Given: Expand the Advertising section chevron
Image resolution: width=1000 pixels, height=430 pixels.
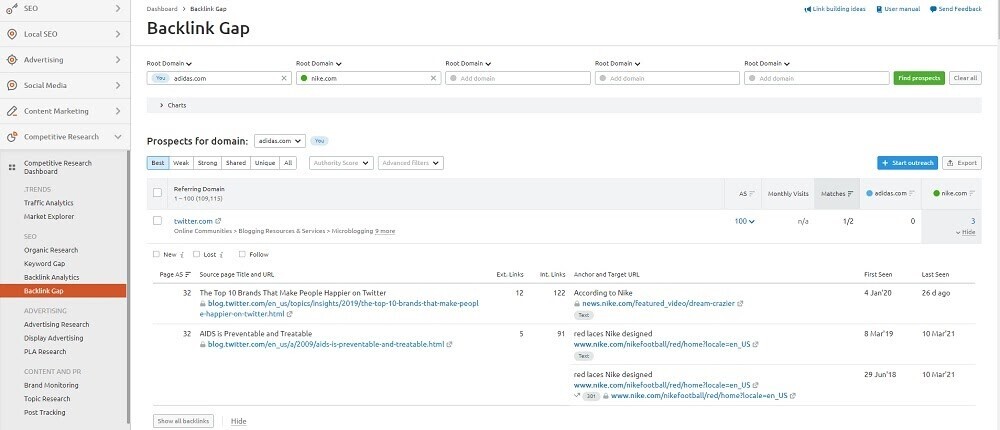Looking at the screenshot, I should (x=118, y=59).
